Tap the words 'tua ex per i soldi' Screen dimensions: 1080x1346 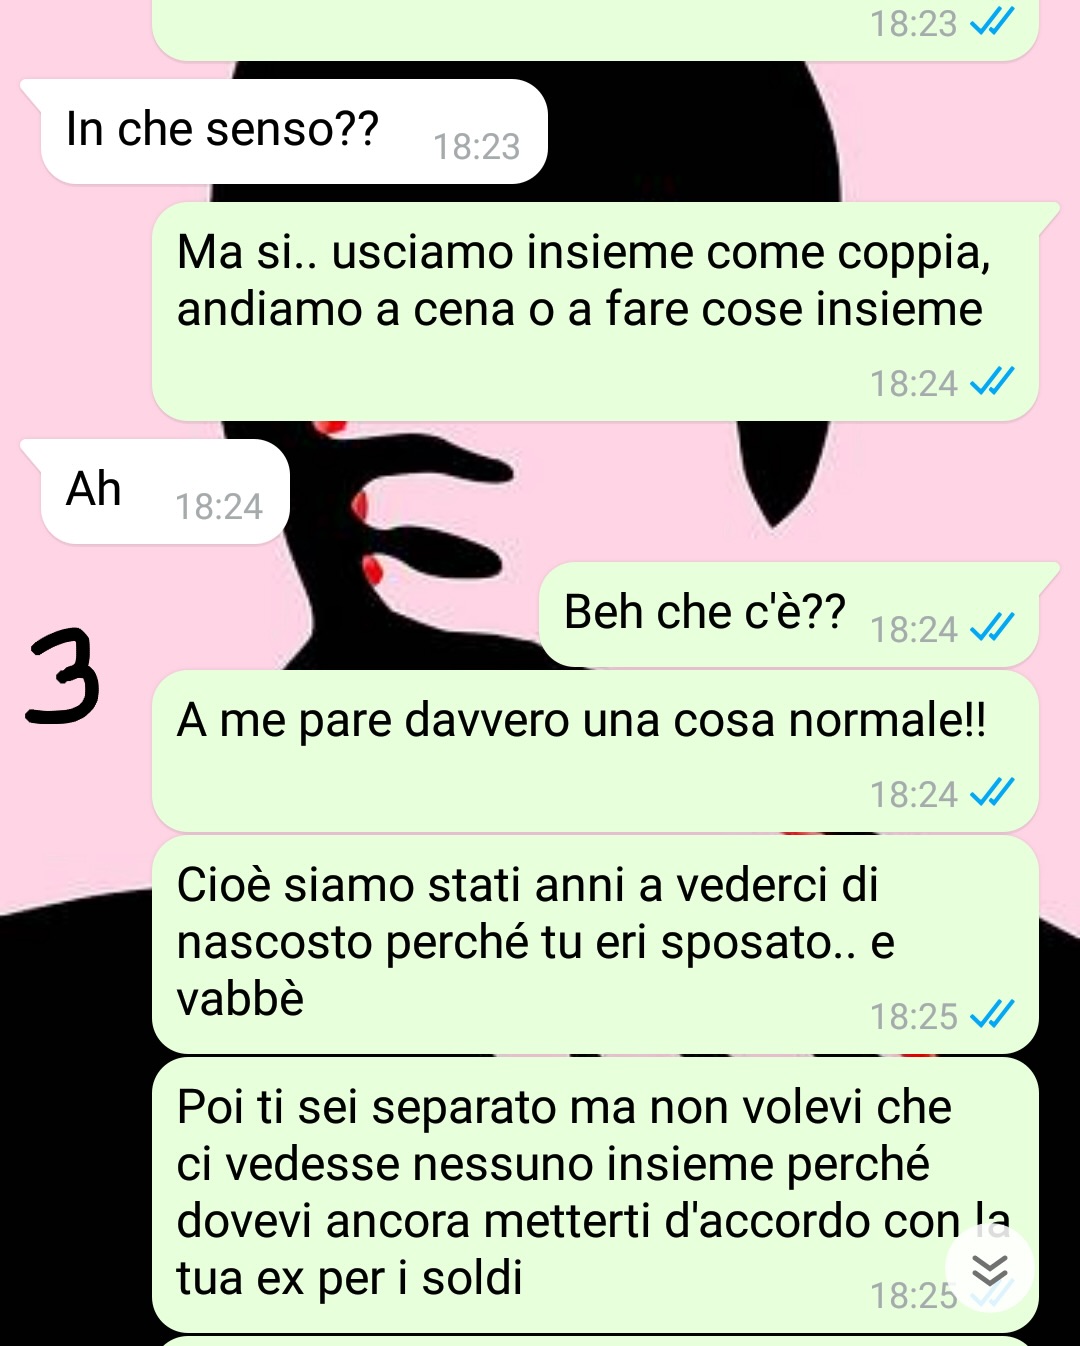pyautogui.click(x=349, y=1278)
